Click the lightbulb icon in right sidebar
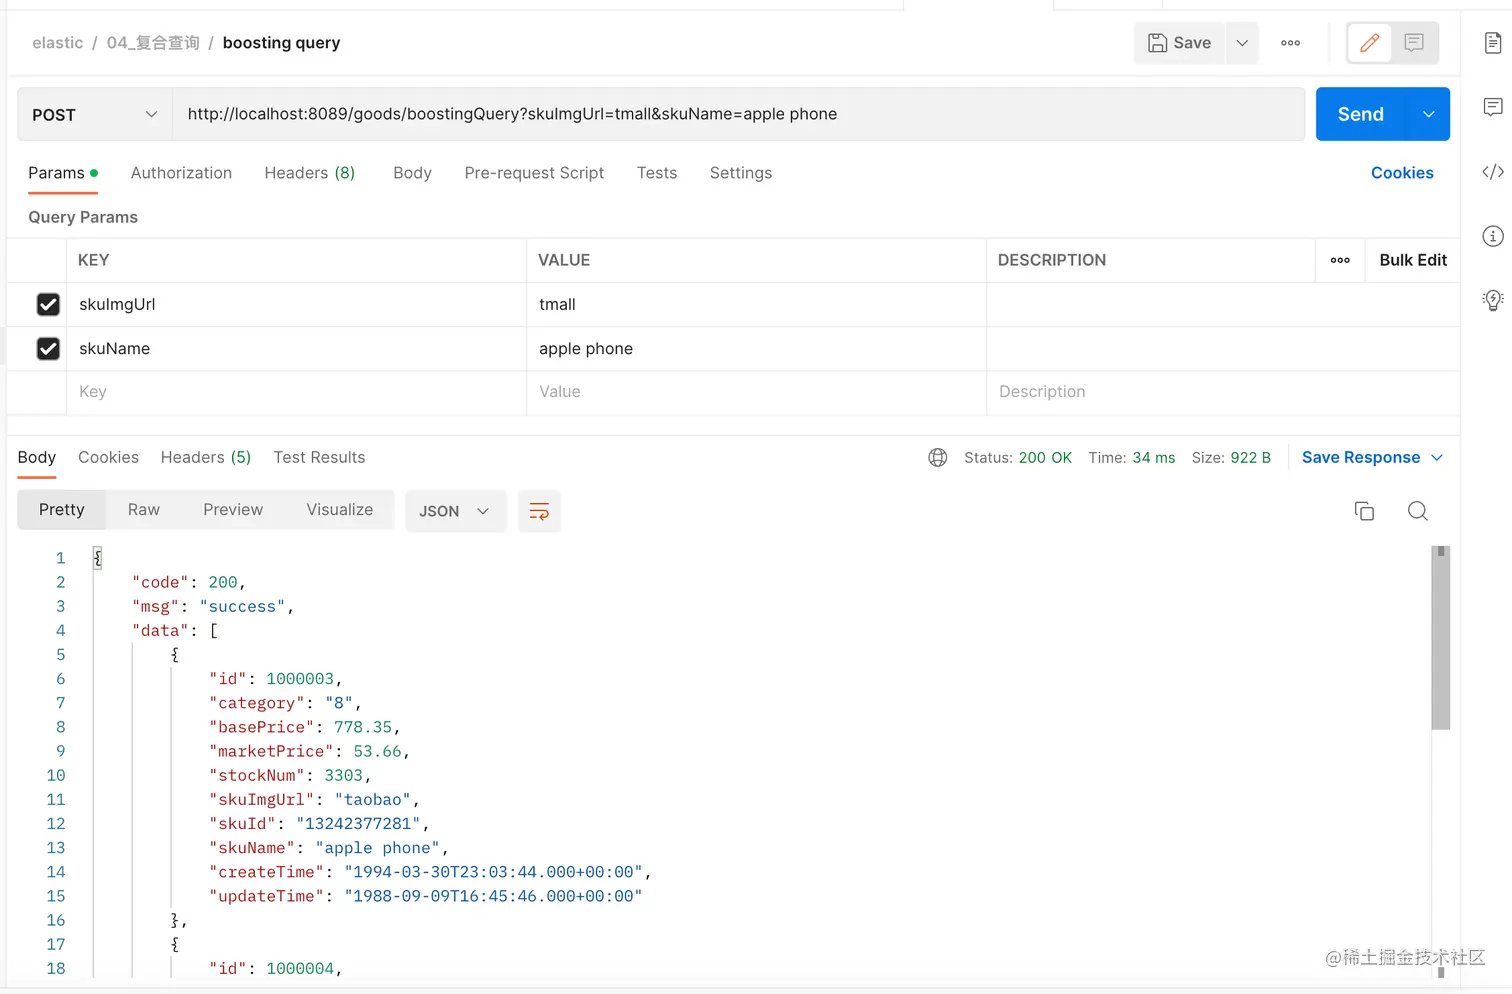 1492,300
